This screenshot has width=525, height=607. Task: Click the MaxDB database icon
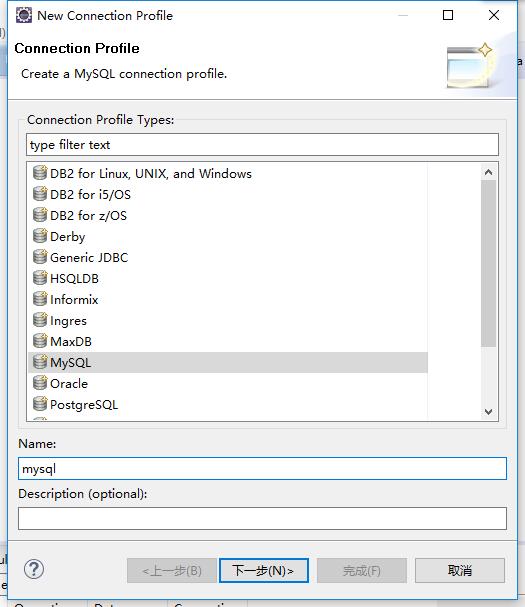pyautogui.click(x=39, y=341)
